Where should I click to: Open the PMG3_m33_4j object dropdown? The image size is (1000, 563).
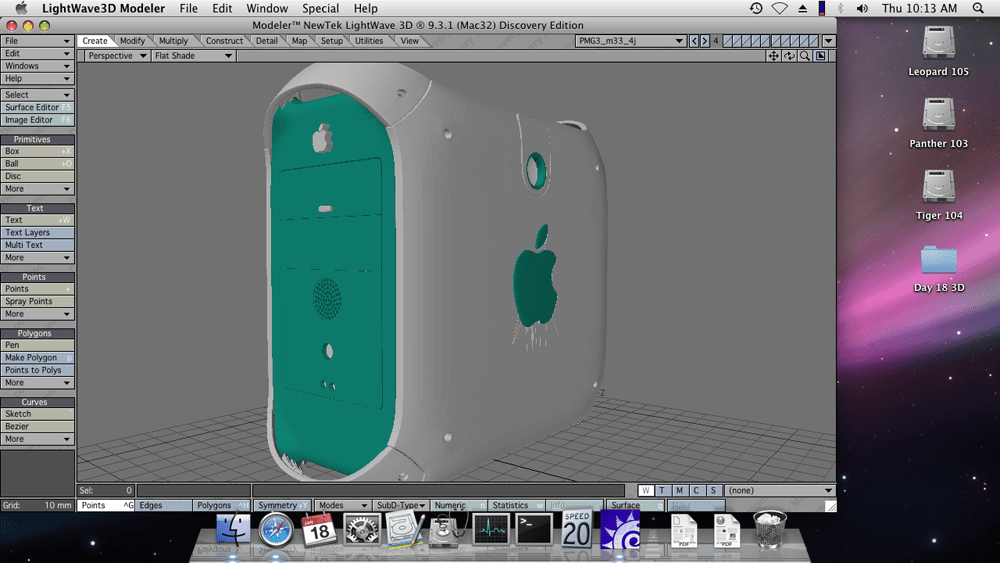[630, 41]
